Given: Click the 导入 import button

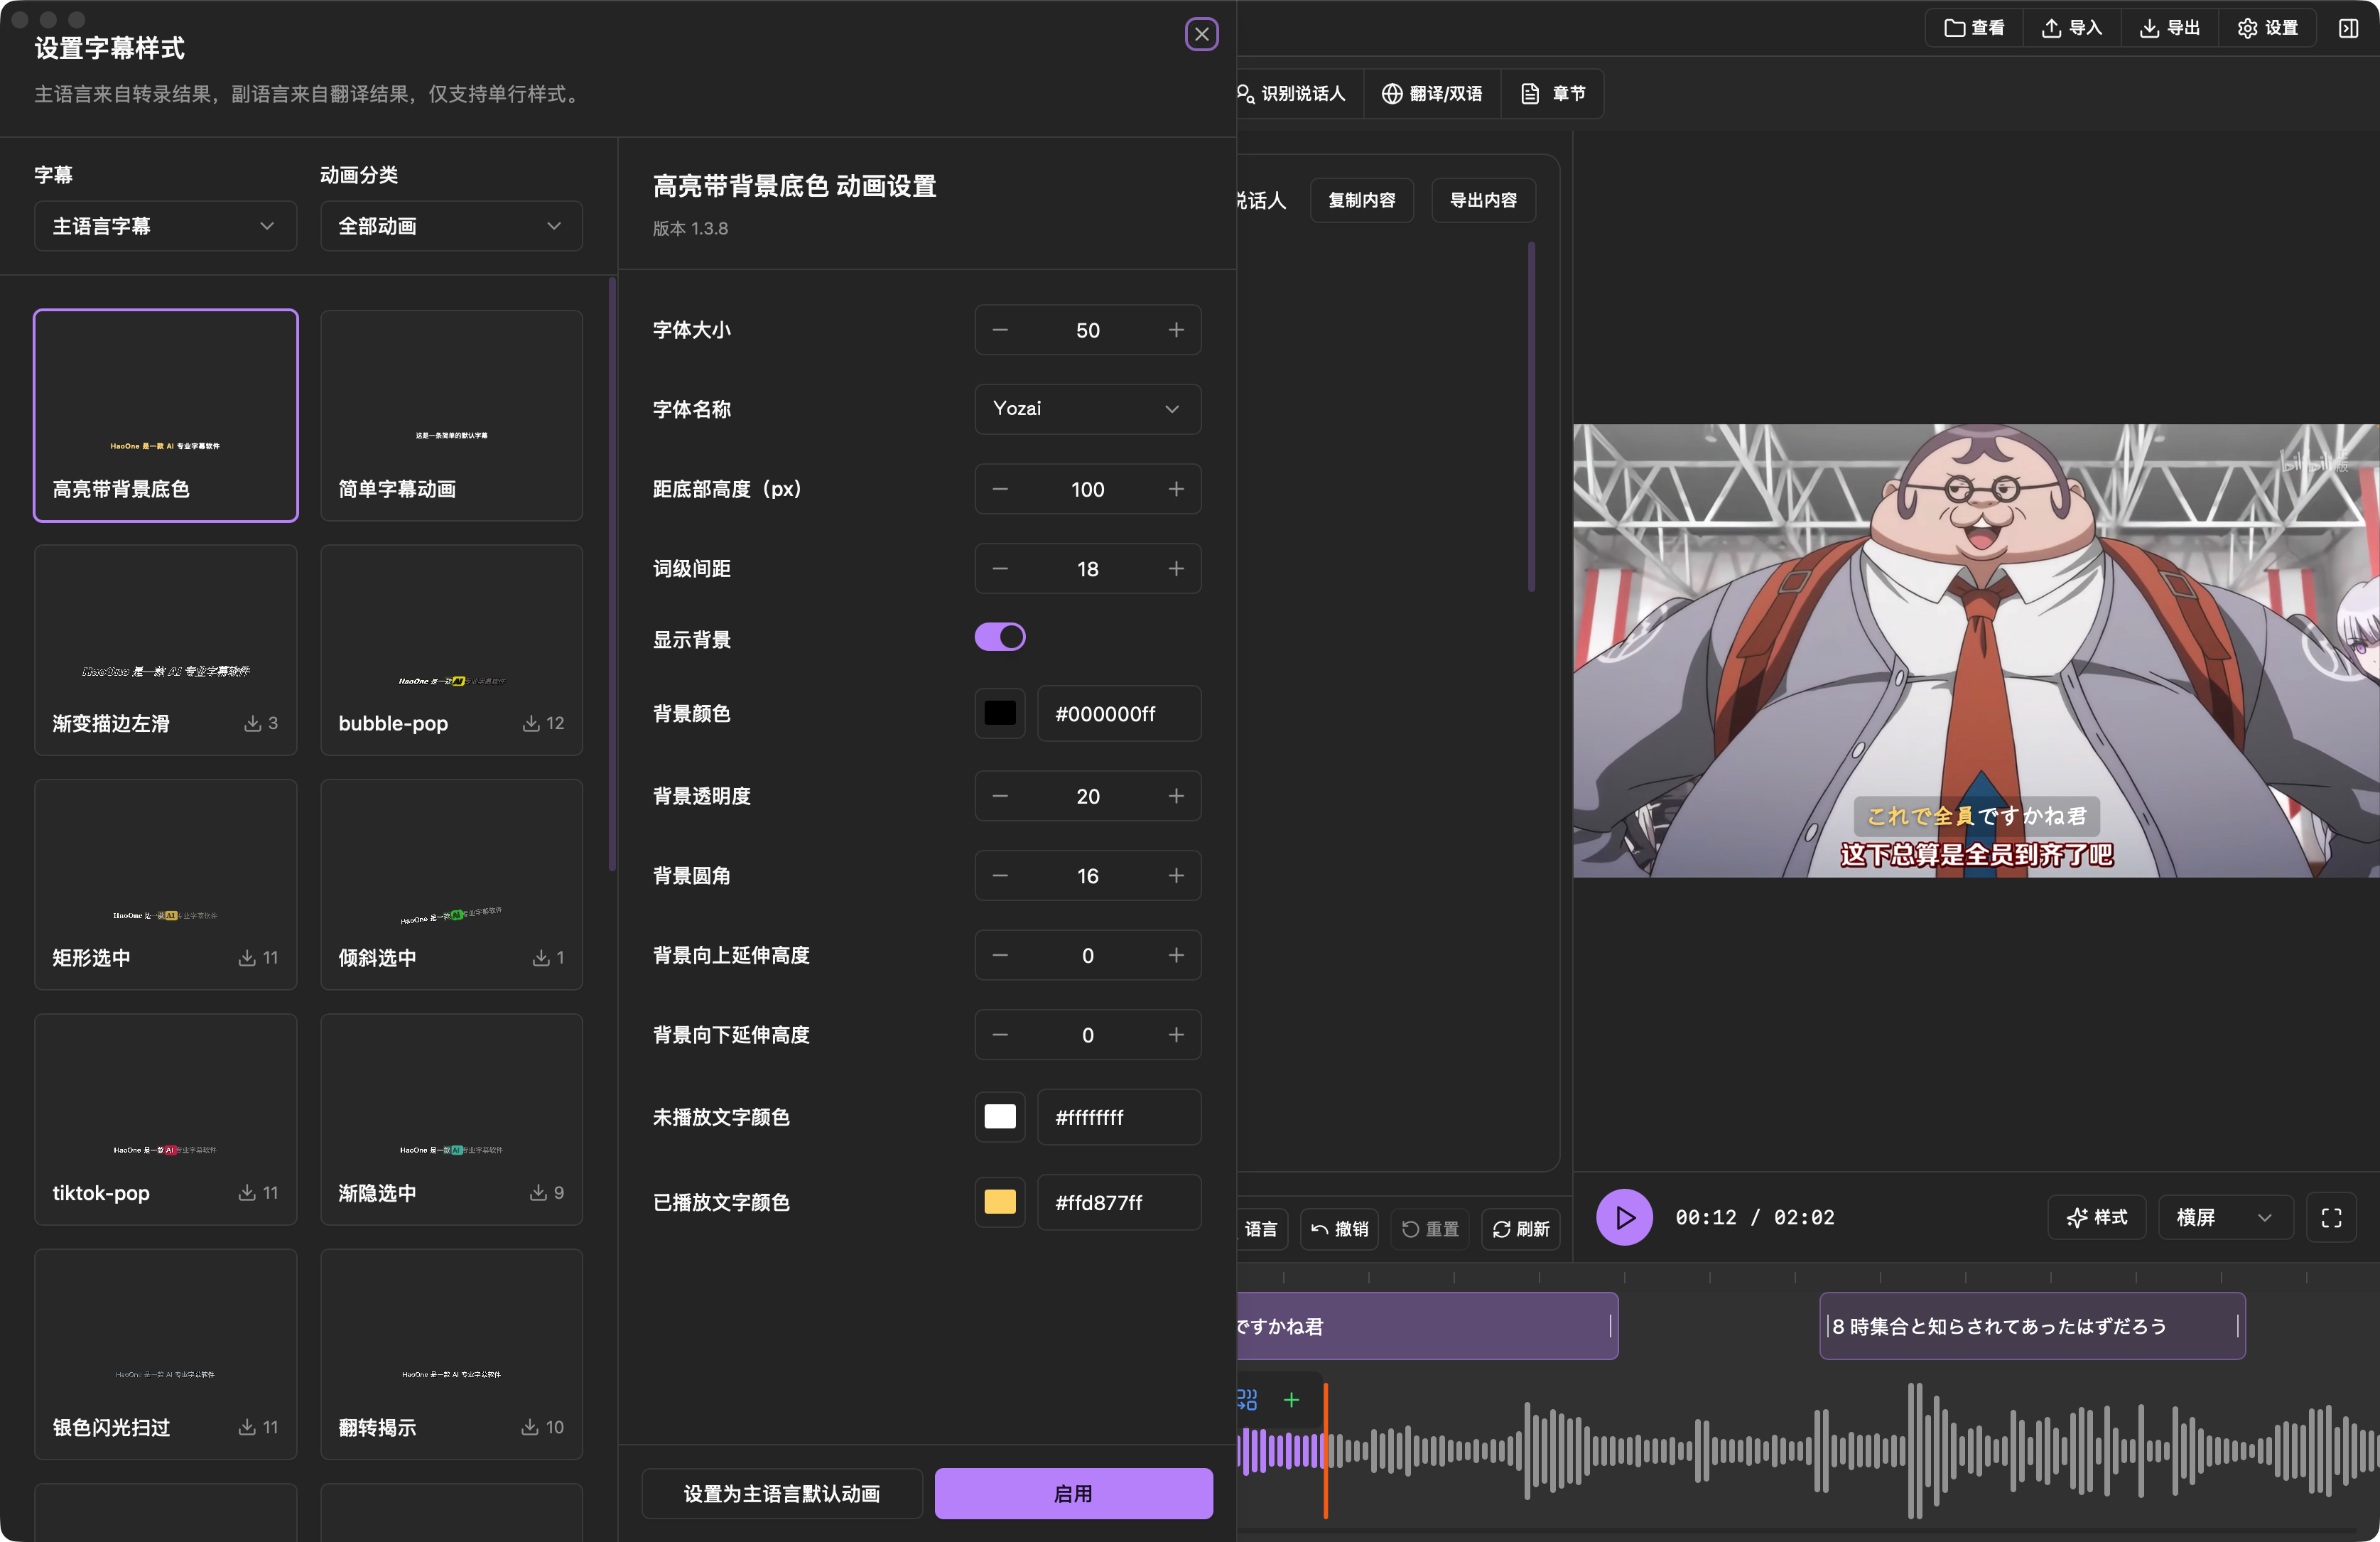Looking at the screenshot, I should (x=2071, y=28).
